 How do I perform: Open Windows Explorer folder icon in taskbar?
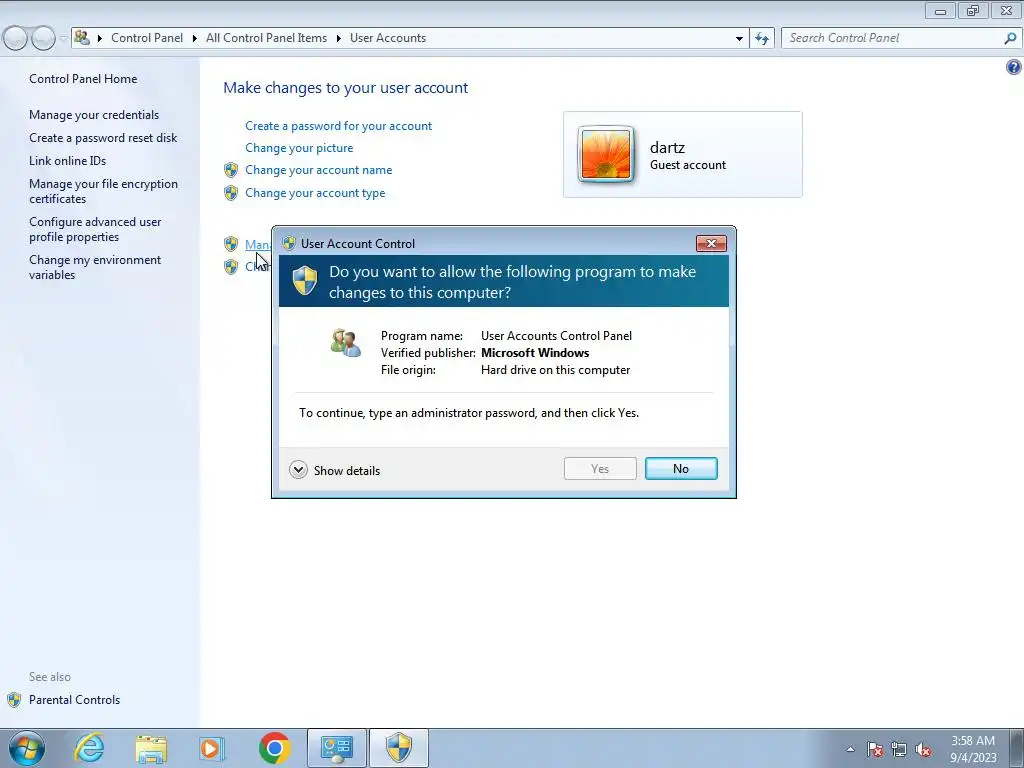pyautogui.click(x=152, y=748)
